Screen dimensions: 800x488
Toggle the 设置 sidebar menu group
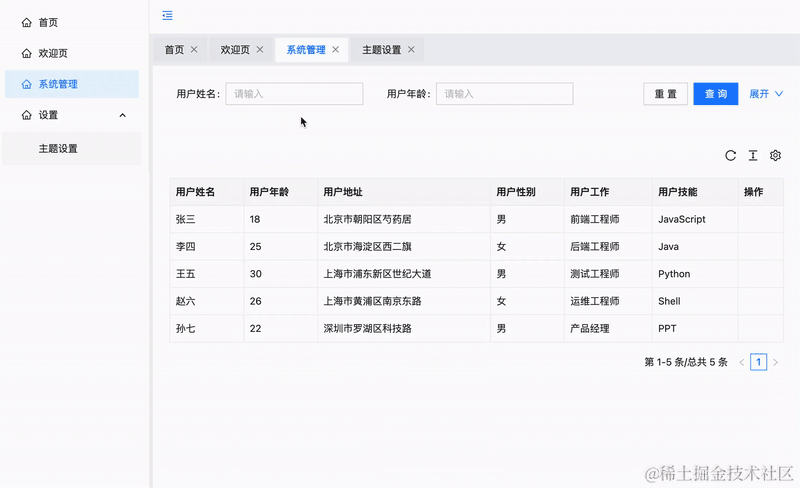click(72, 115)
